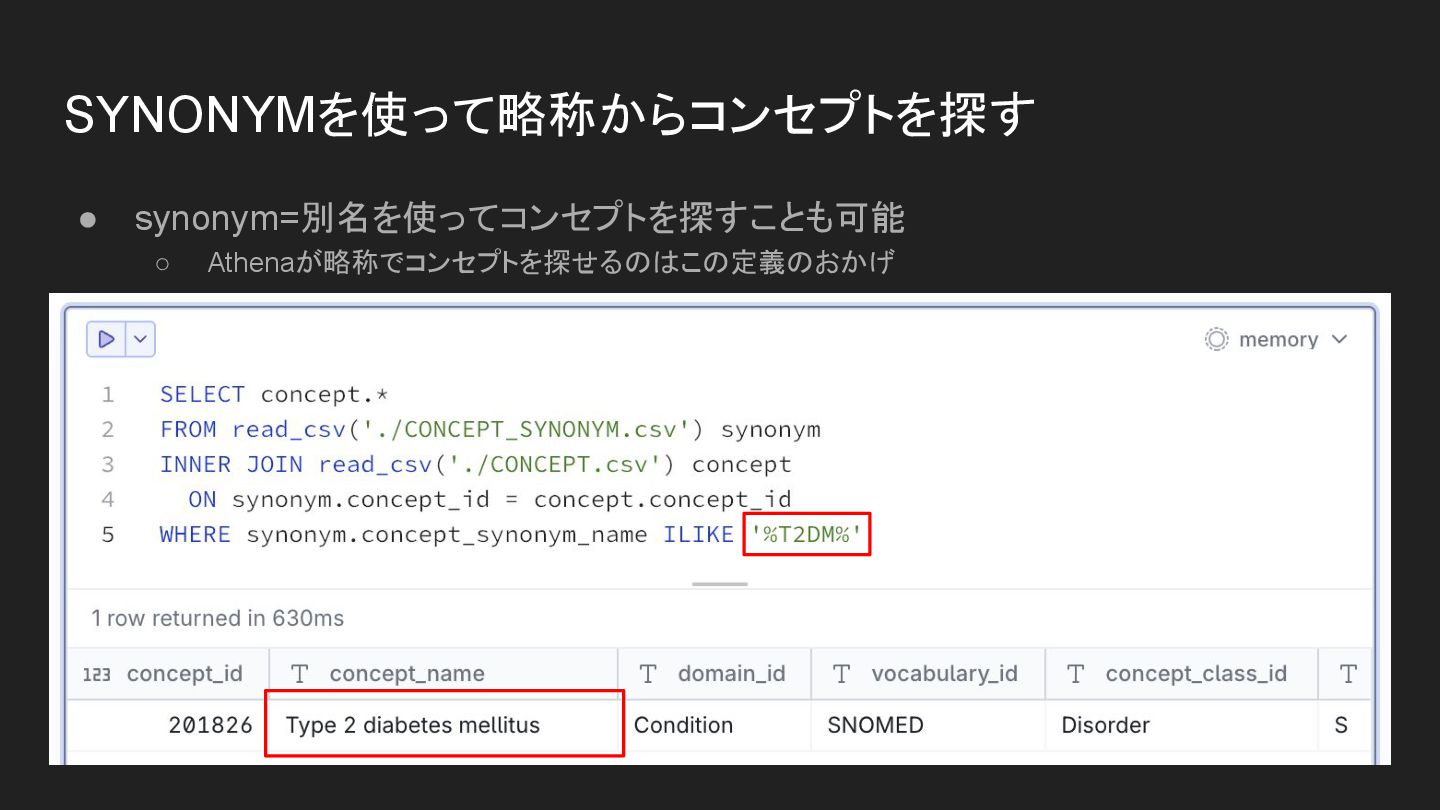This screenshot has width=1440, height=810.
Task: Click the text type icon beside concept_class_id
Action: (x=1075, y=674)
